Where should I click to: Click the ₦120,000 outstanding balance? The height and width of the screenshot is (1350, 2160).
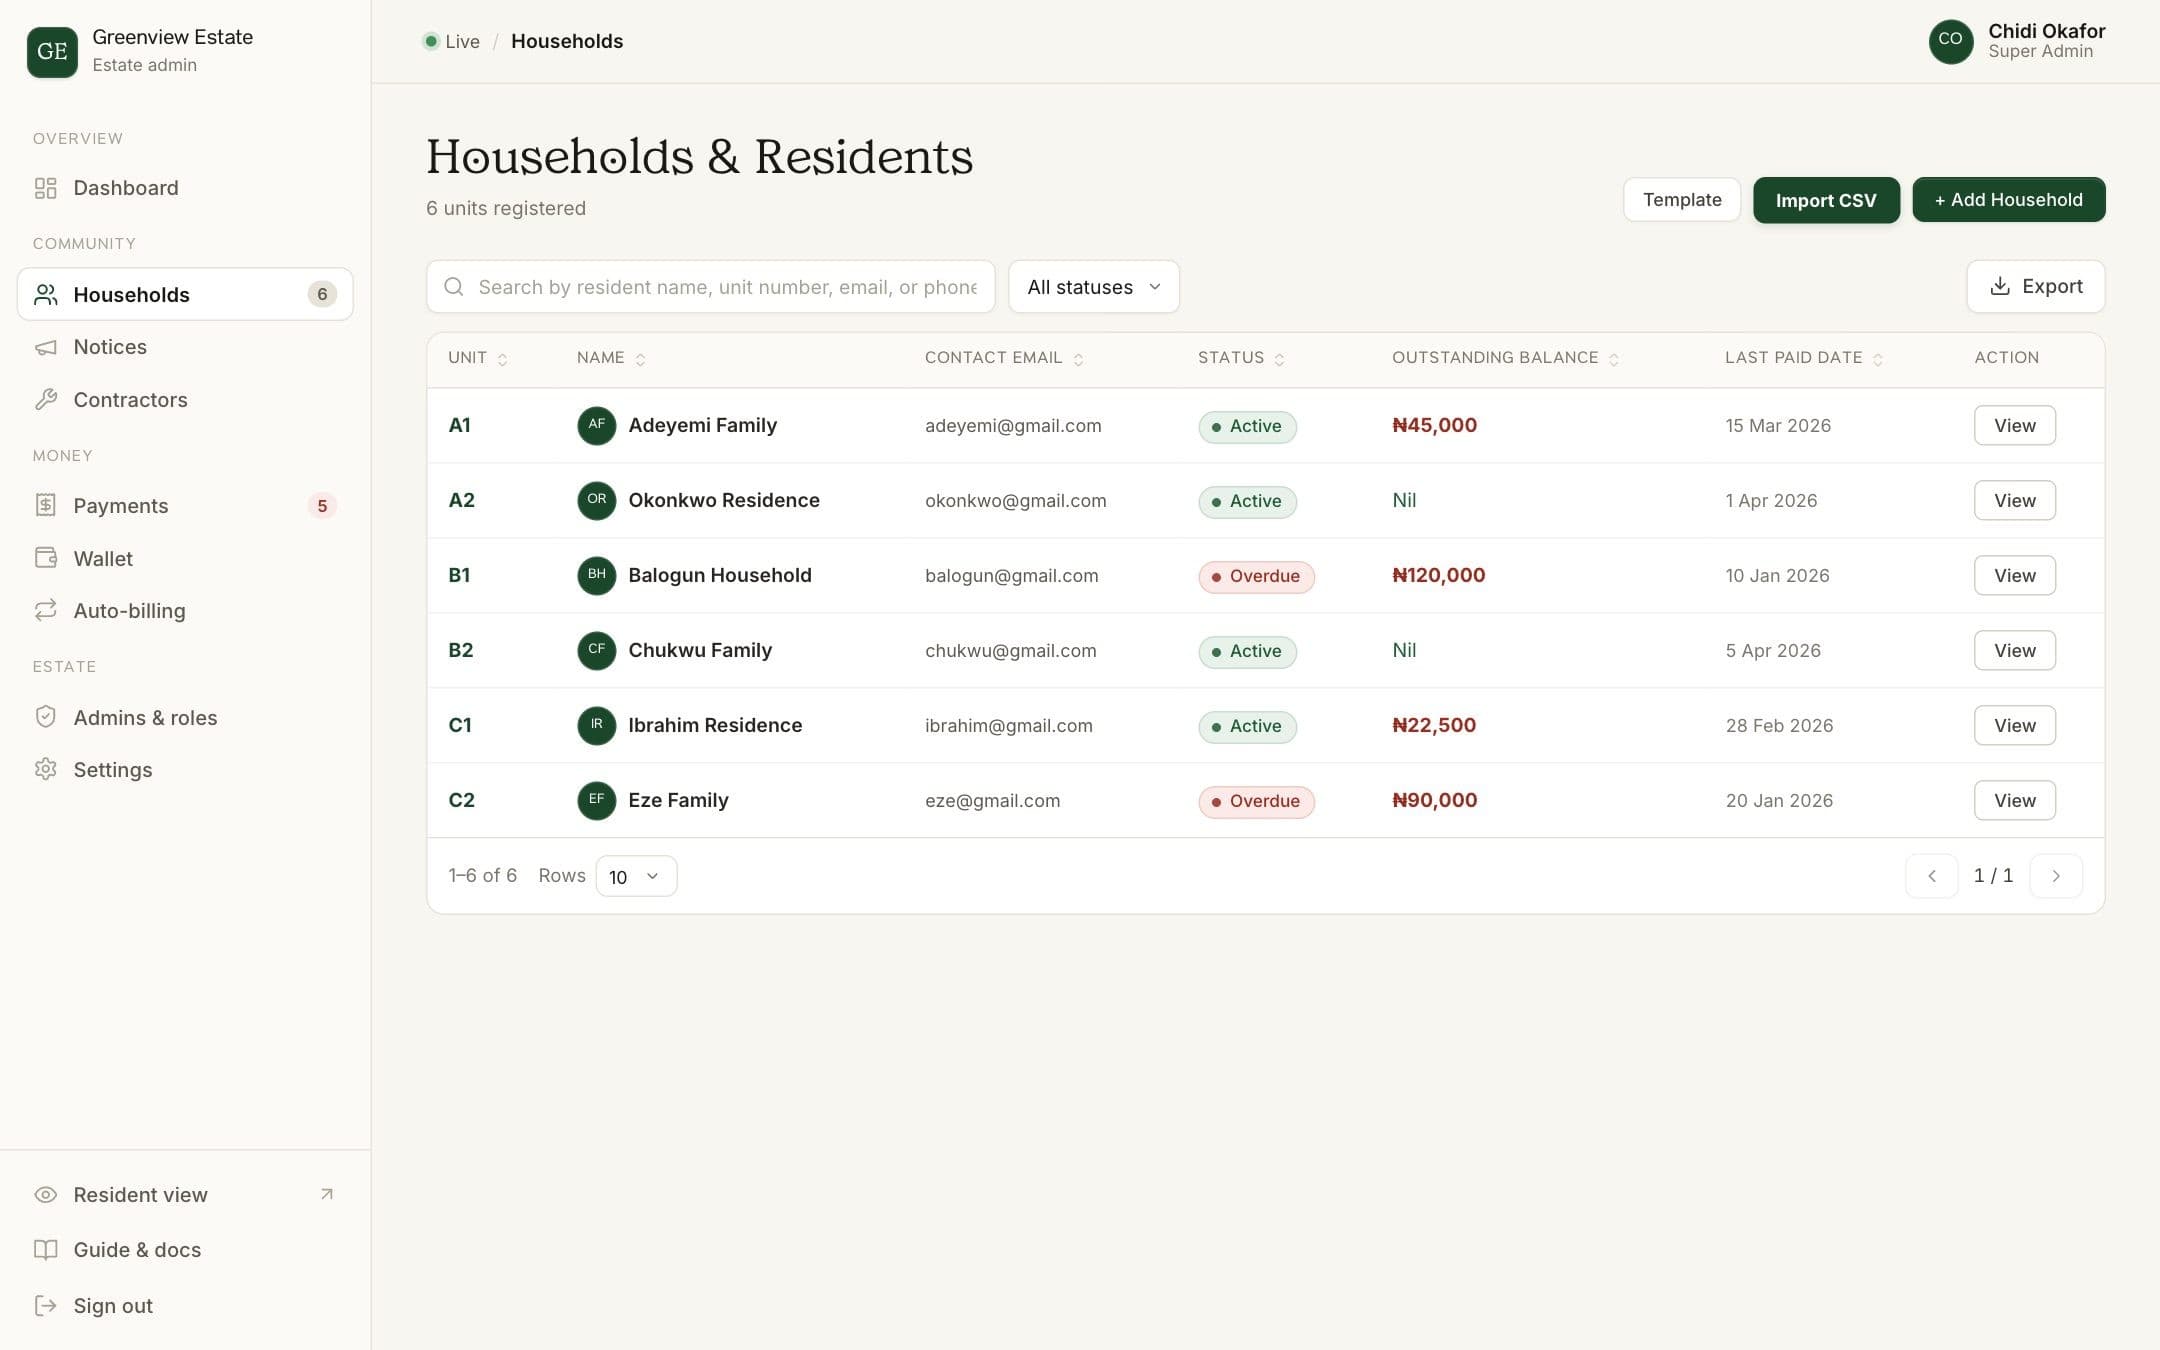tap(1438, 575)
